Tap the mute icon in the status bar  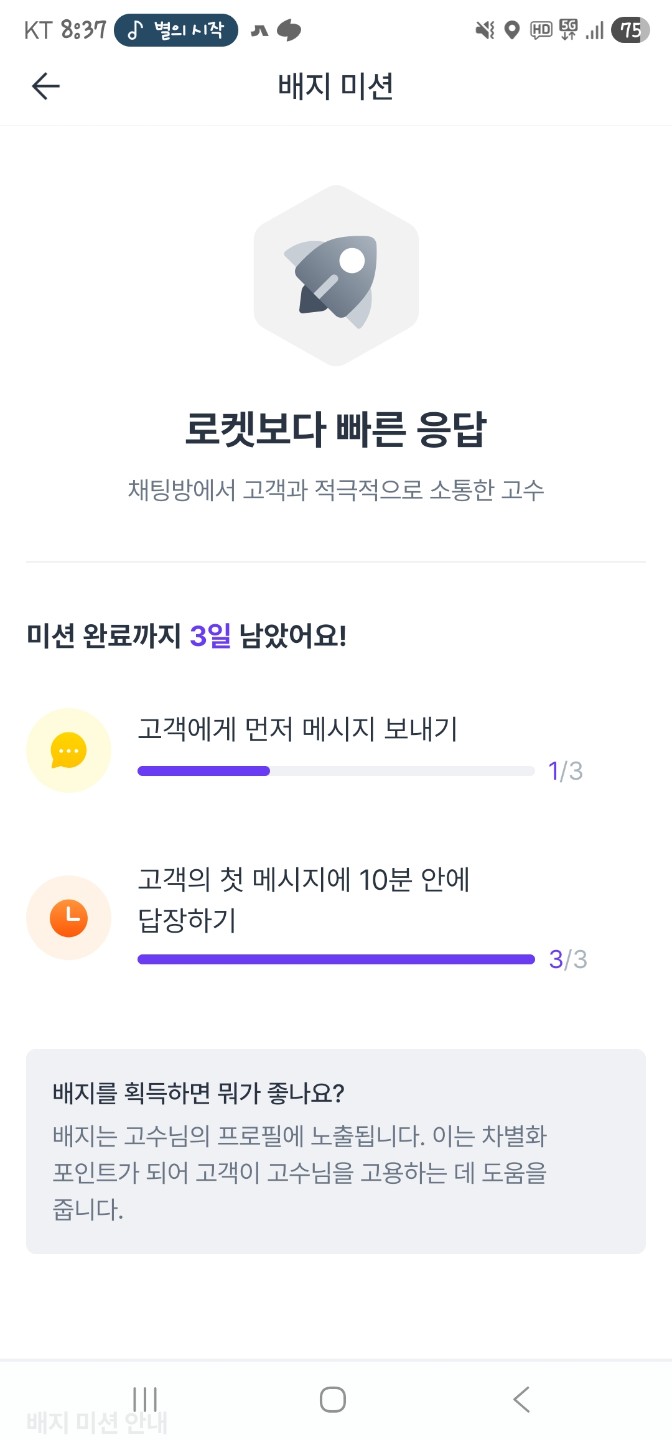click(484, 31)
